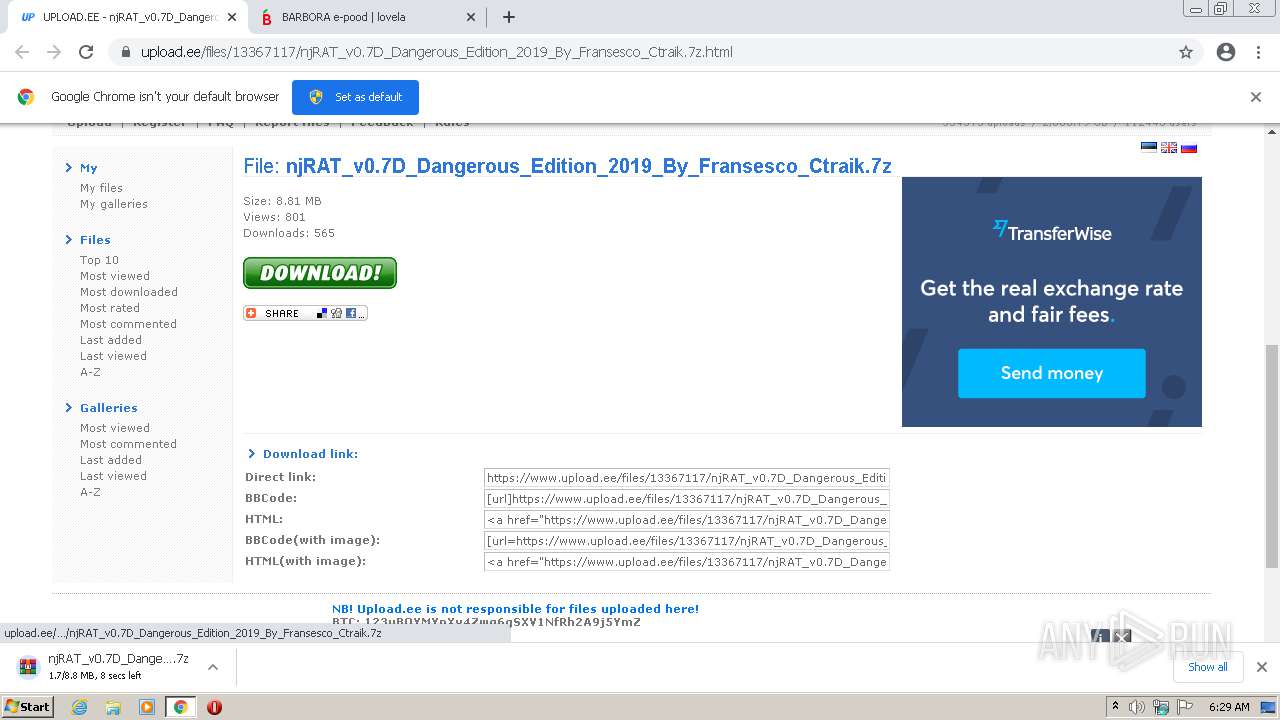Expand the download item options chevron

click(x=213, y=667)
